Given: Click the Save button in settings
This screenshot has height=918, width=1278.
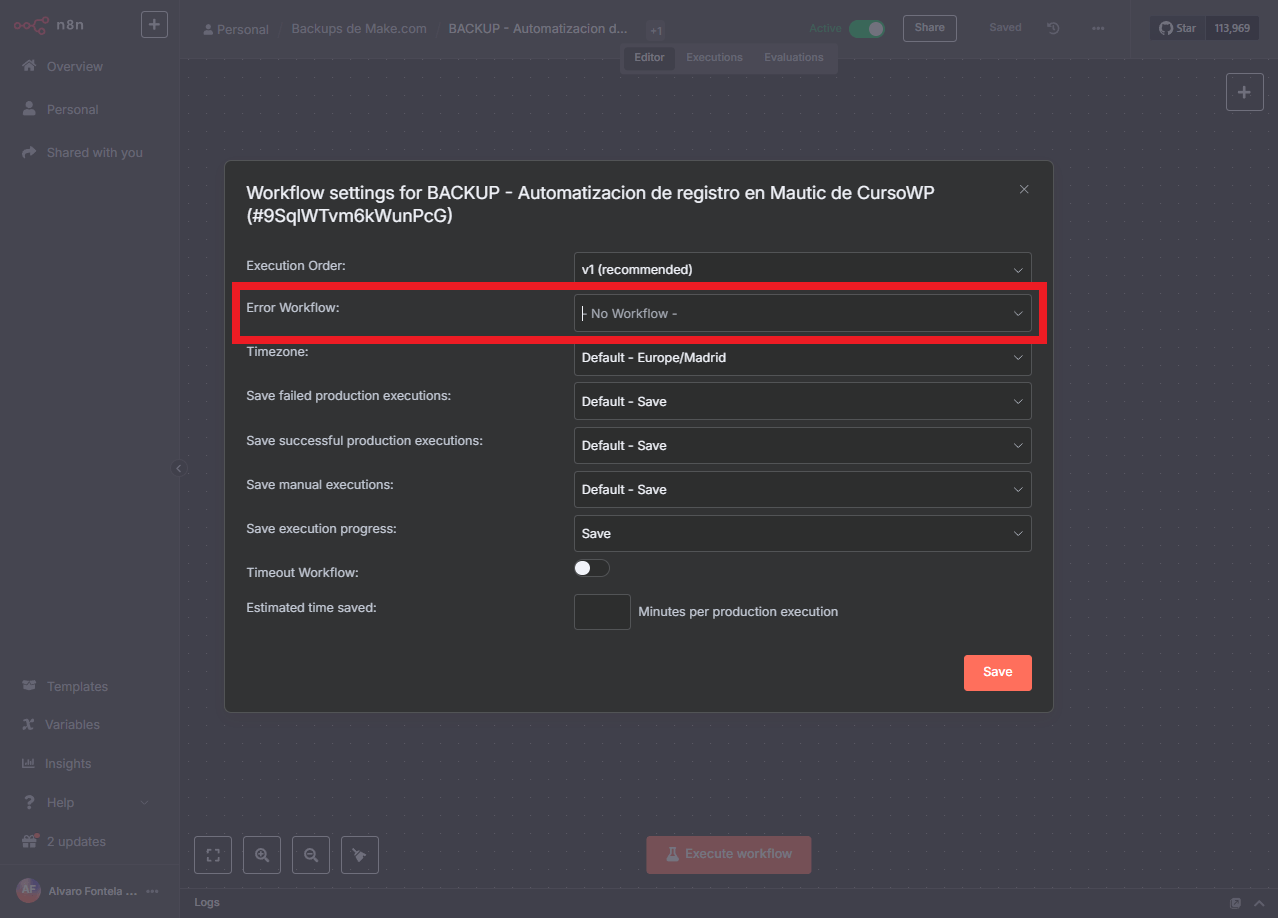Looking at the screenshot, I should [x=997, y=672].
